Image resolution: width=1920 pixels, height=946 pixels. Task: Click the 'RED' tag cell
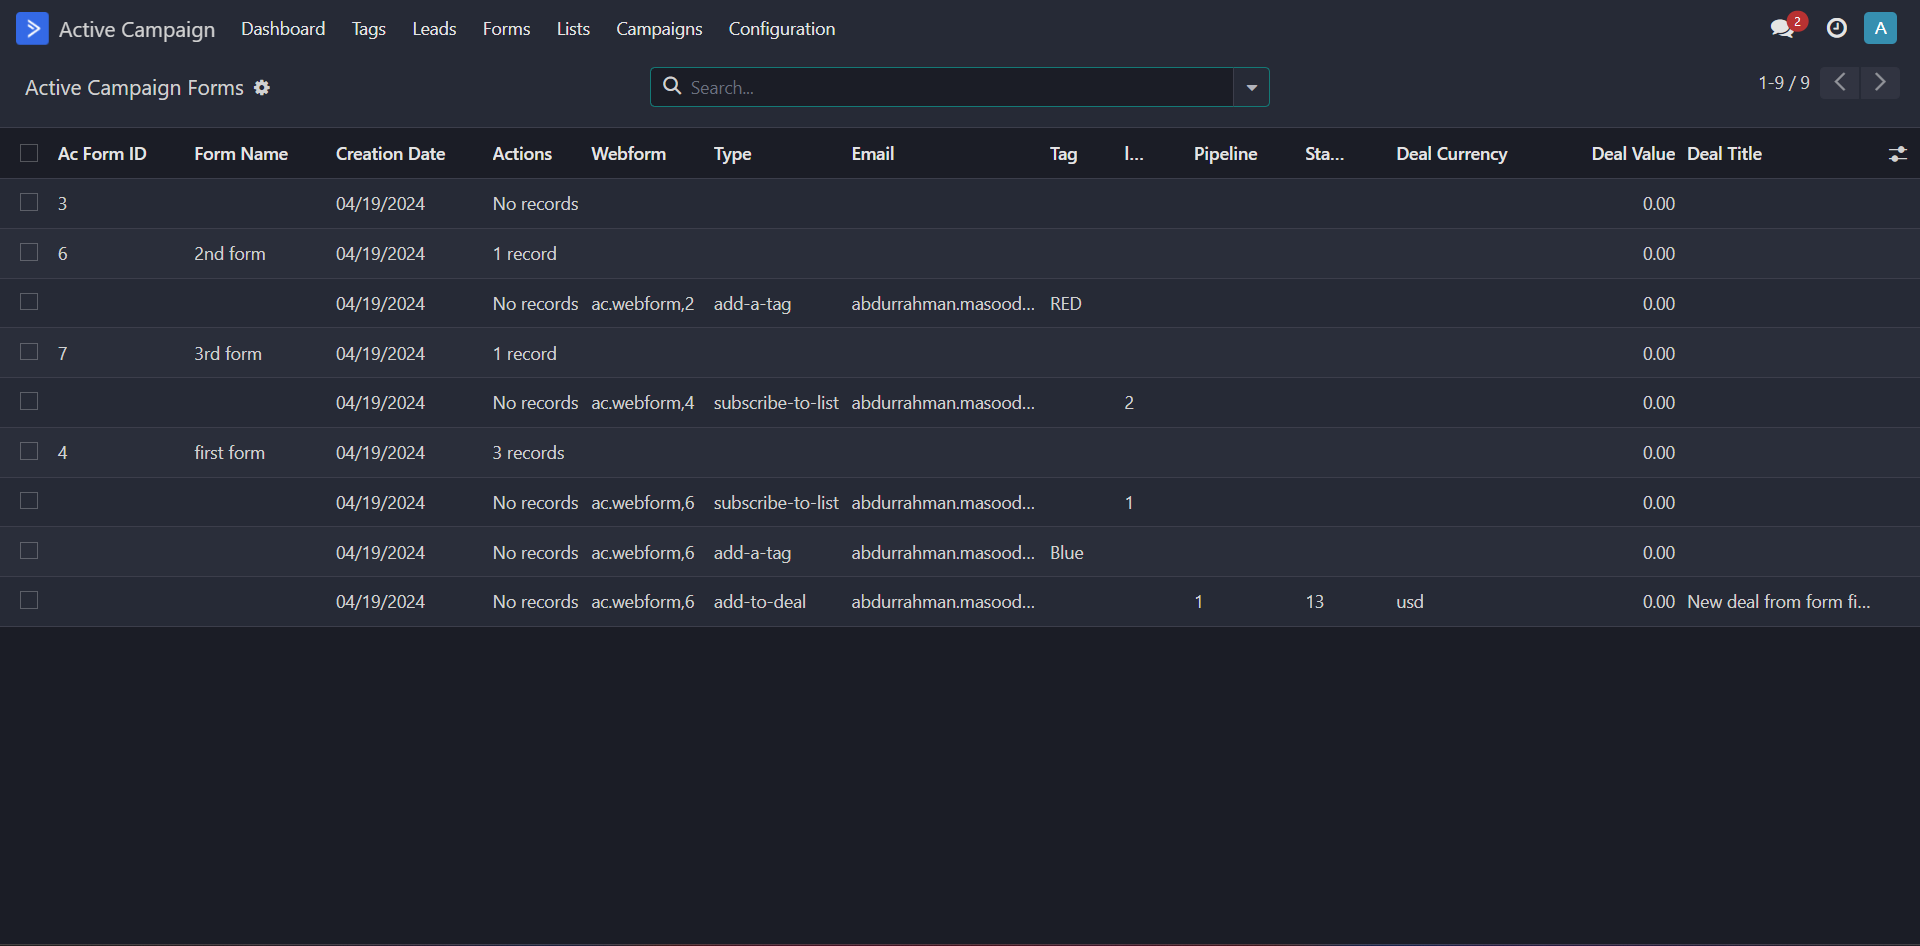(x=1065, y=304)
